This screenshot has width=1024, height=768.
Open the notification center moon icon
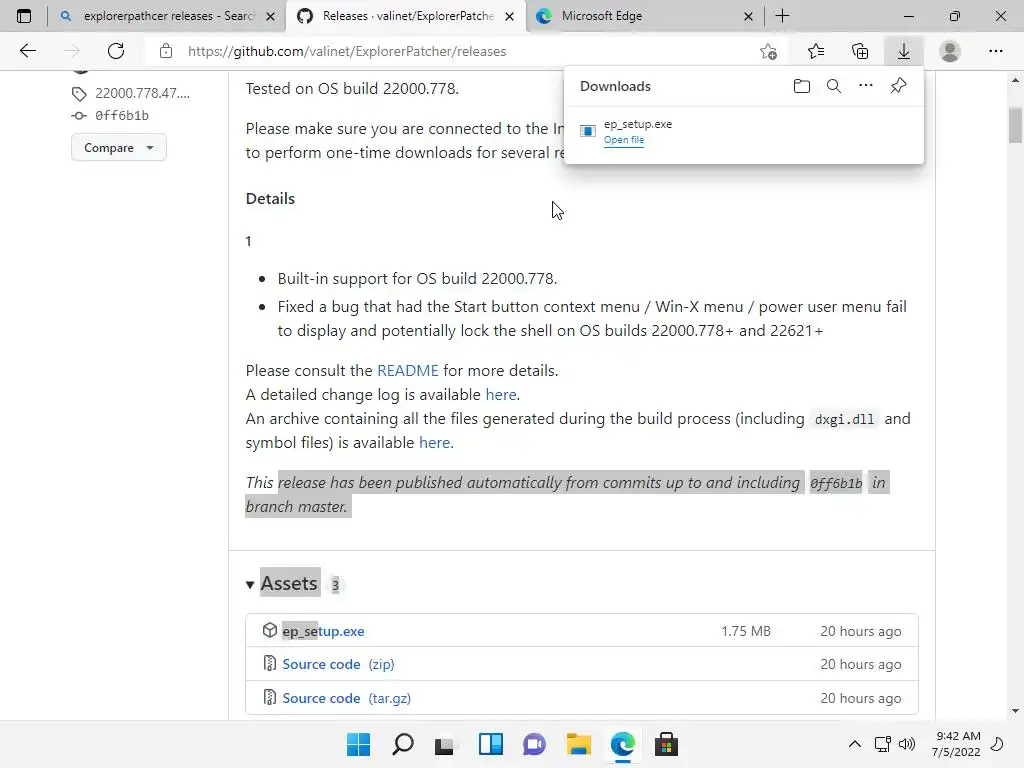coord(997,744)
